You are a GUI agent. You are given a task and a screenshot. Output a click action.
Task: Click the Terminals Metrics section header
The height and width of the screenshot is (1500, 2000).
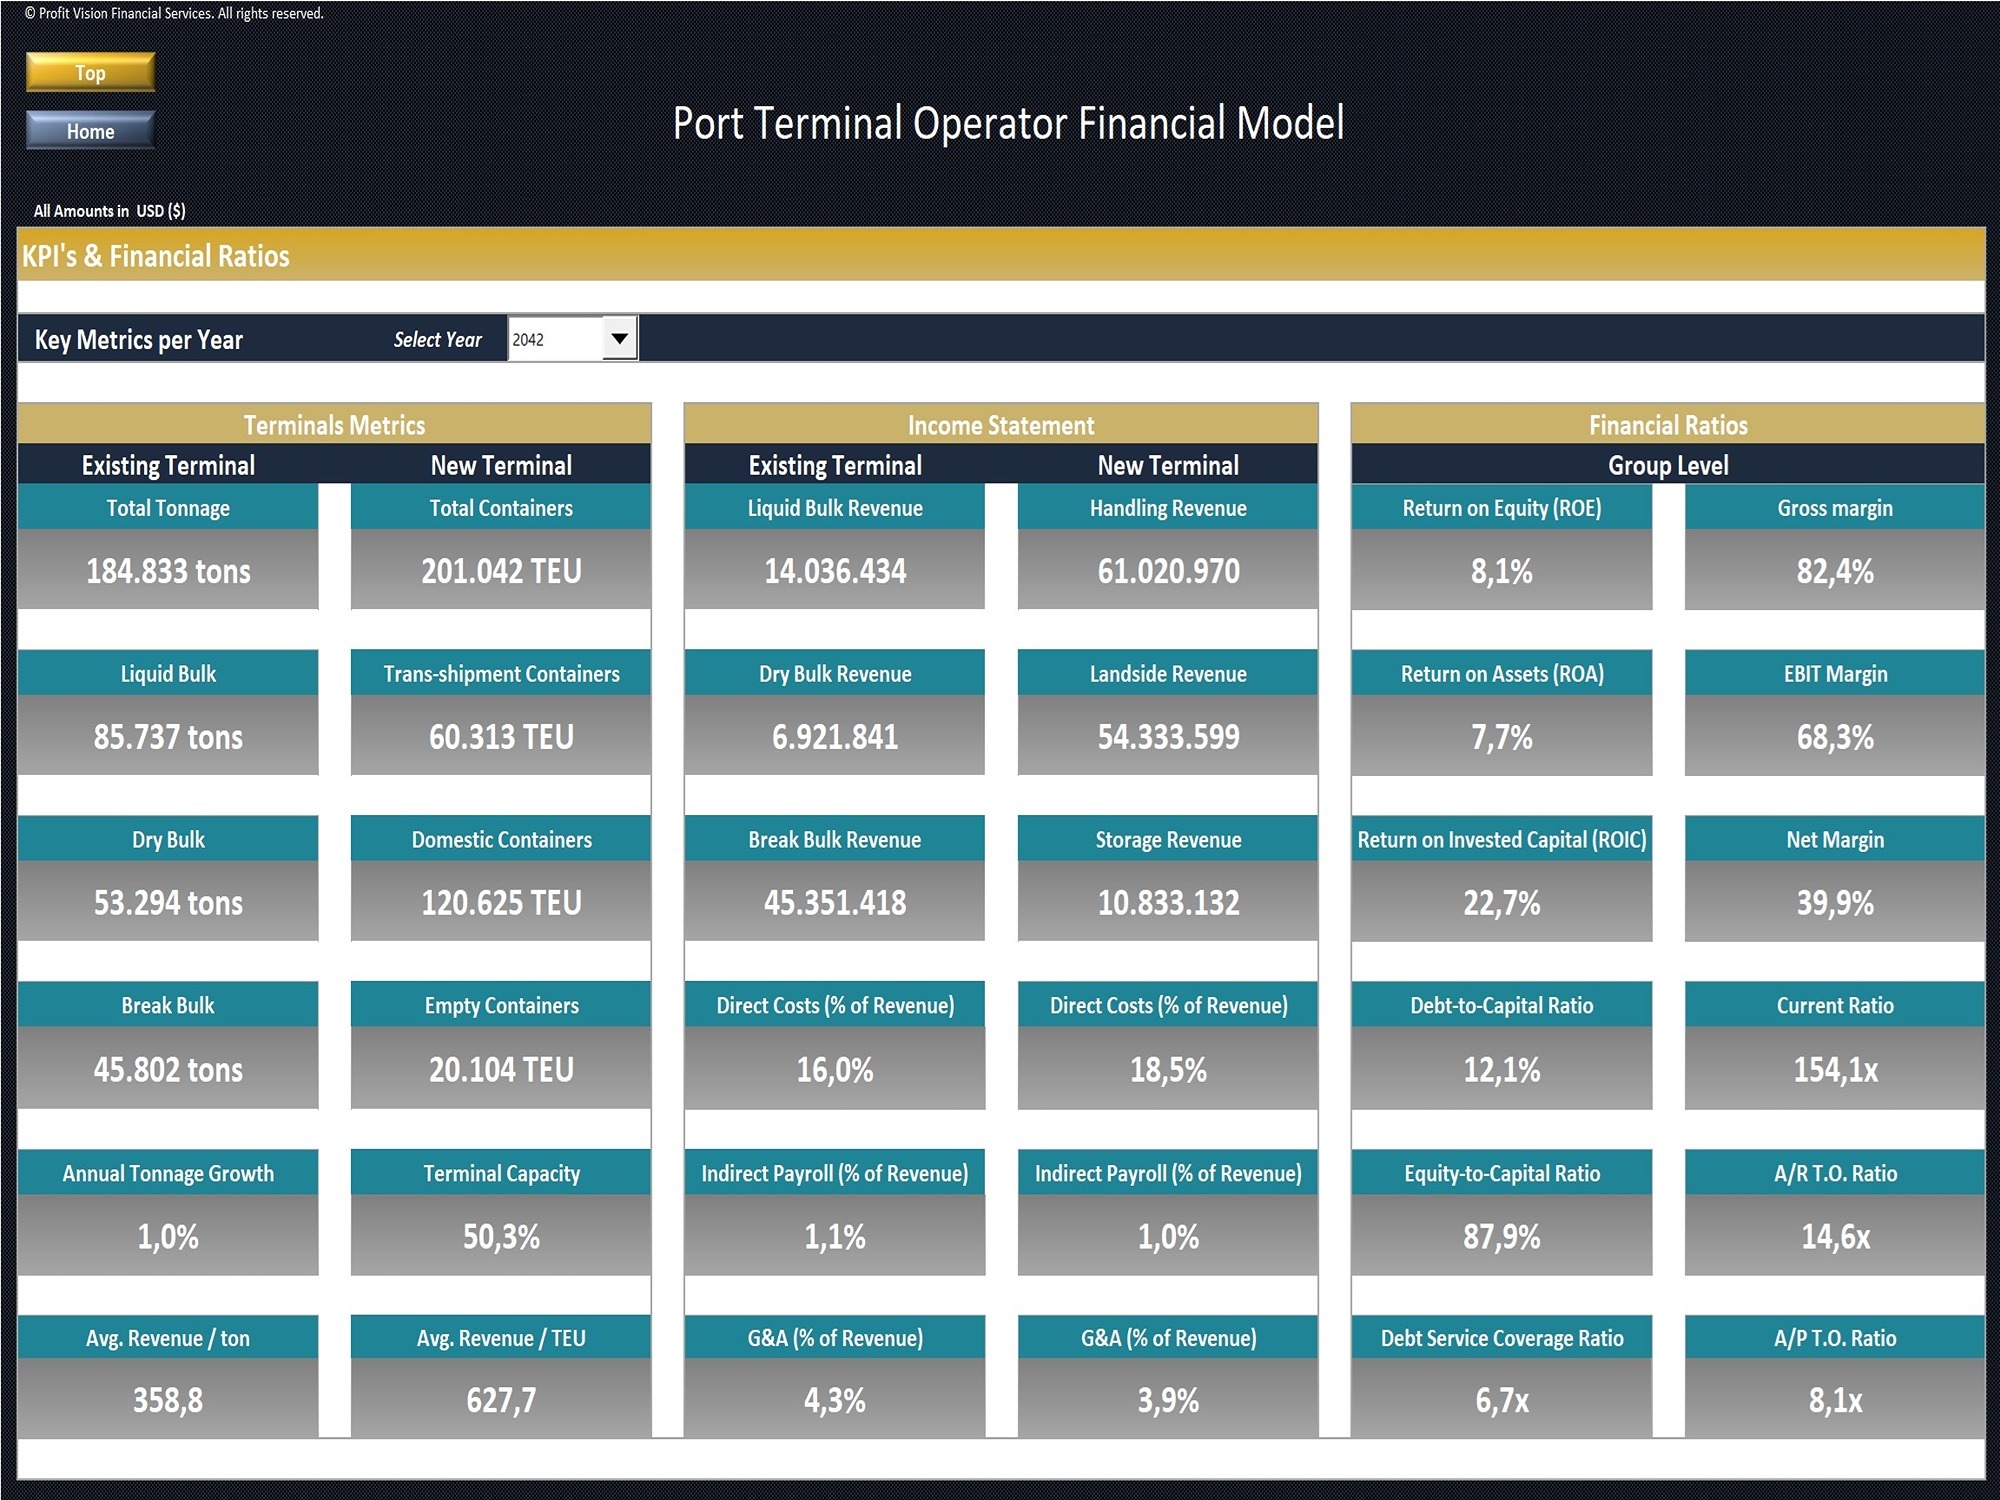335,424
